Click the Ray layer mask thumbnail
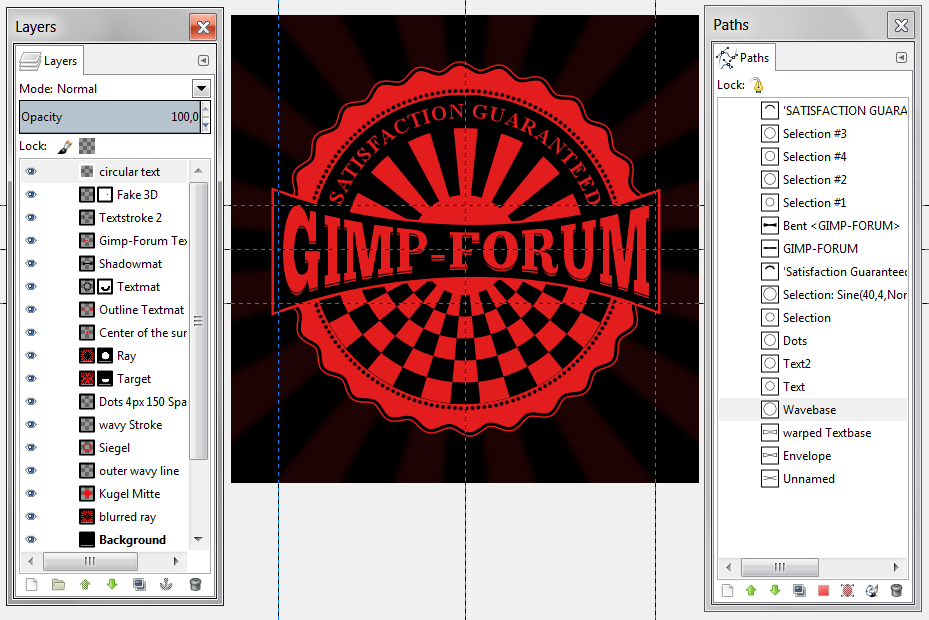Viewport: 929px width, 620px height. pos(105,356)
